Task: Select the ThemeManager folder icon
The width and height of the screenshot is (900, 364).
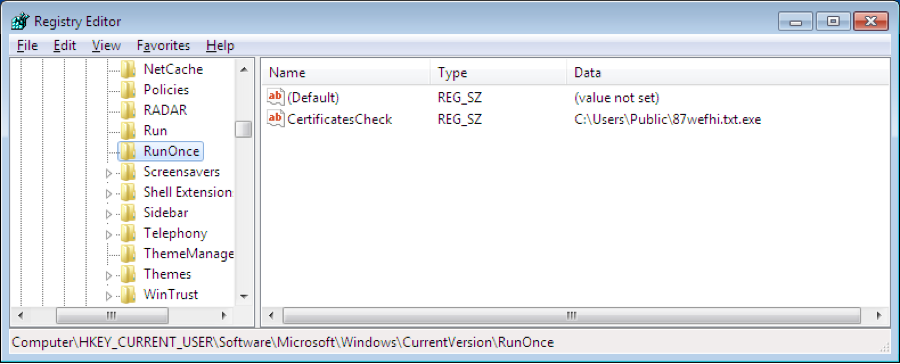Action: point(128,254)
